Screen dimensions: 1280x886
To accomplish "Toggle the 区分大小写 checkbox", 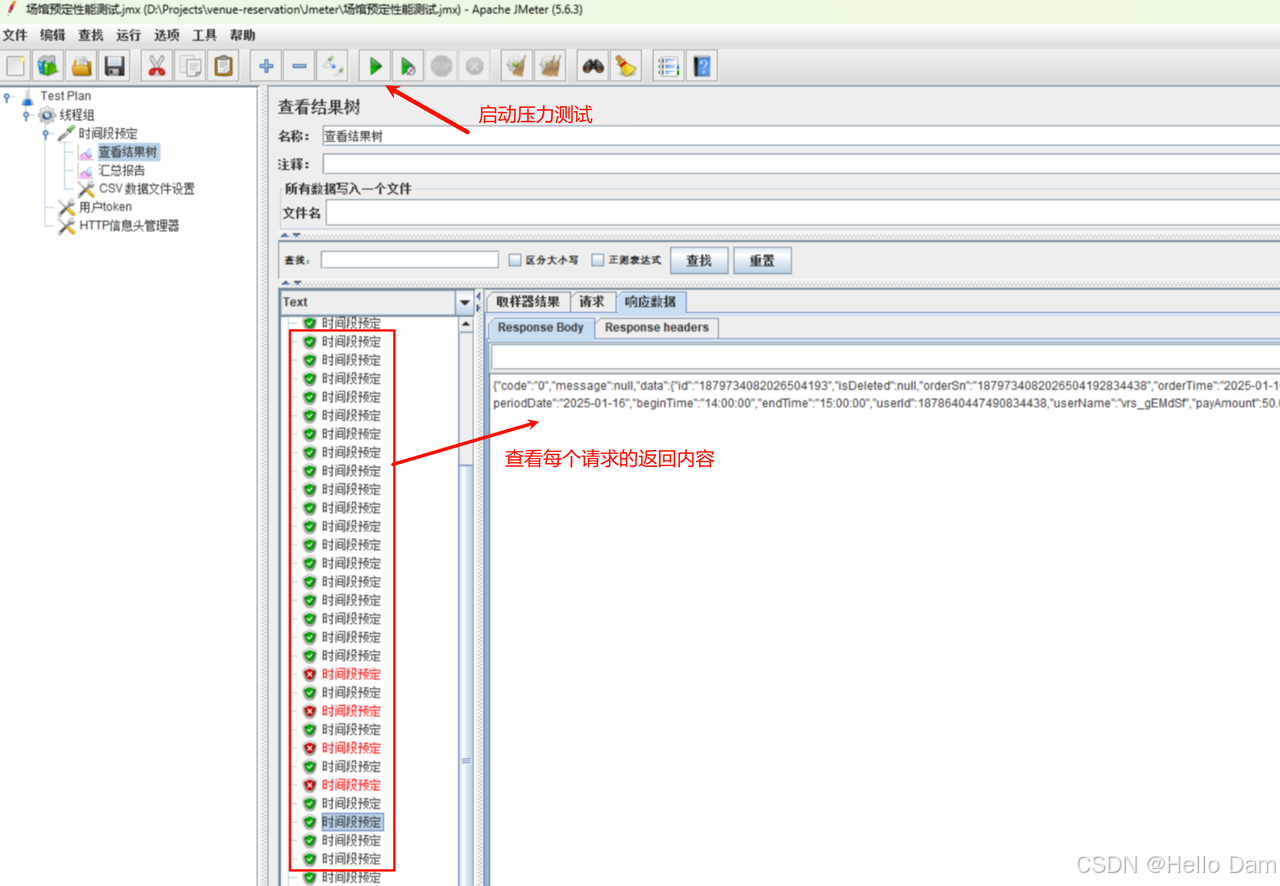I will pyautogui.click(x=515, y=260).
